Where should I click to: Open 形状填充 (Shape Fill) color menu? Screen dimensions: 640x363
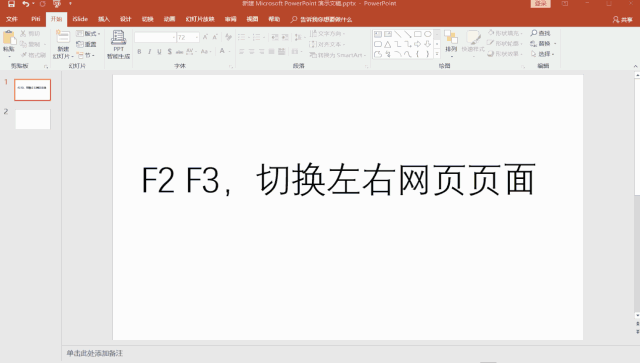coord(505,33)
